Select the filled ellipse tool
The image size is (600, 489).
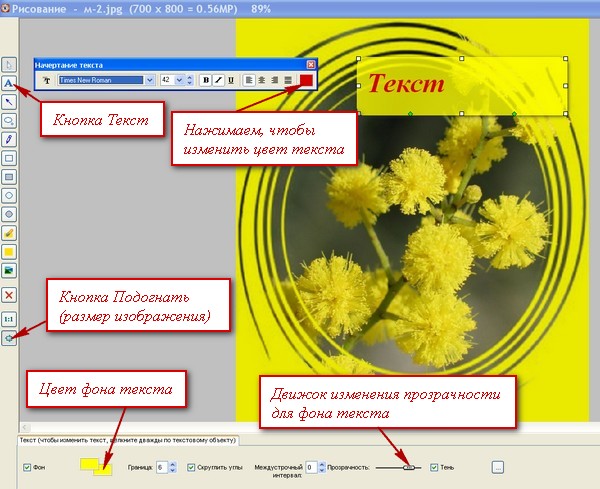coord(9,214)
